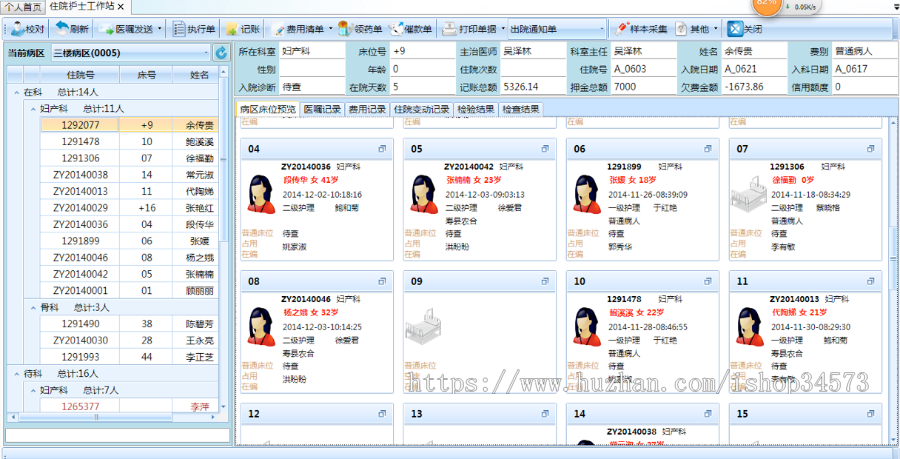Screen dimensions: 900x459
Task: Click the 打印单据 printer button
Action: pyautogui.click(x=470, y=29)
